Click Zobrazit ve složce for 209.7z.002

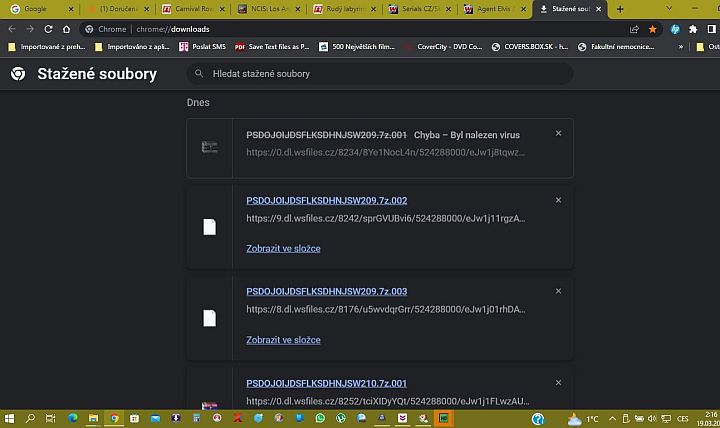(283, 248)
